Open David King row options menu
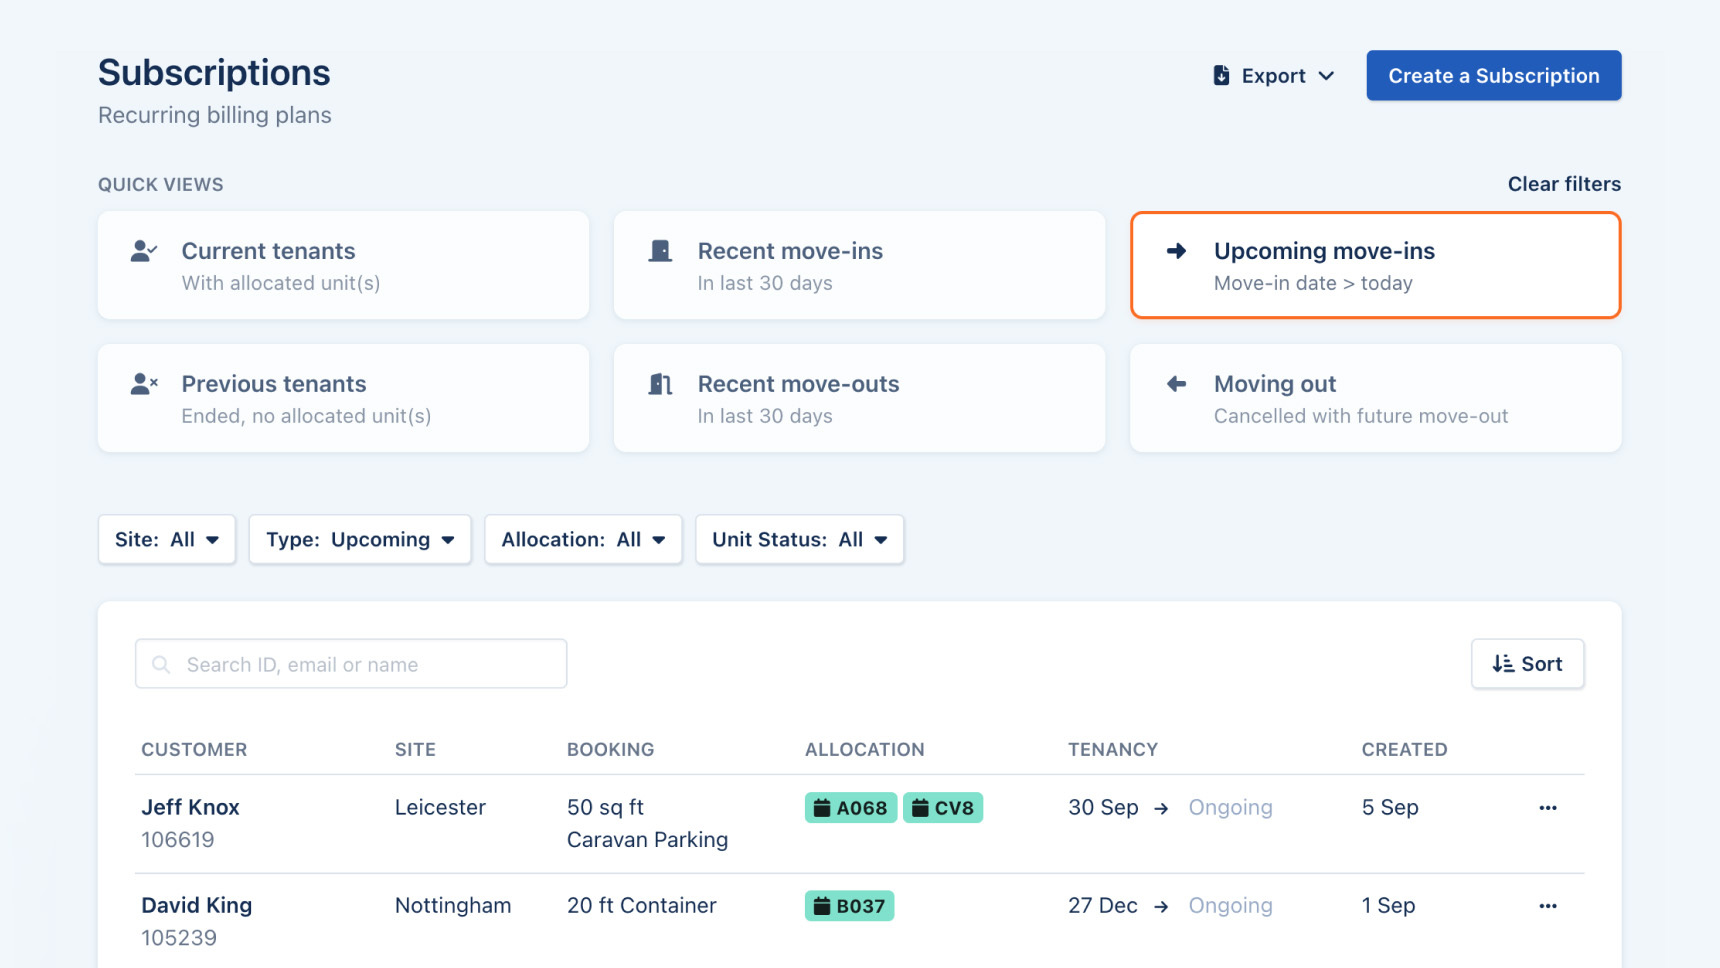The width and height of the screenshot is (1720, 968). (x=1547, y=906)
